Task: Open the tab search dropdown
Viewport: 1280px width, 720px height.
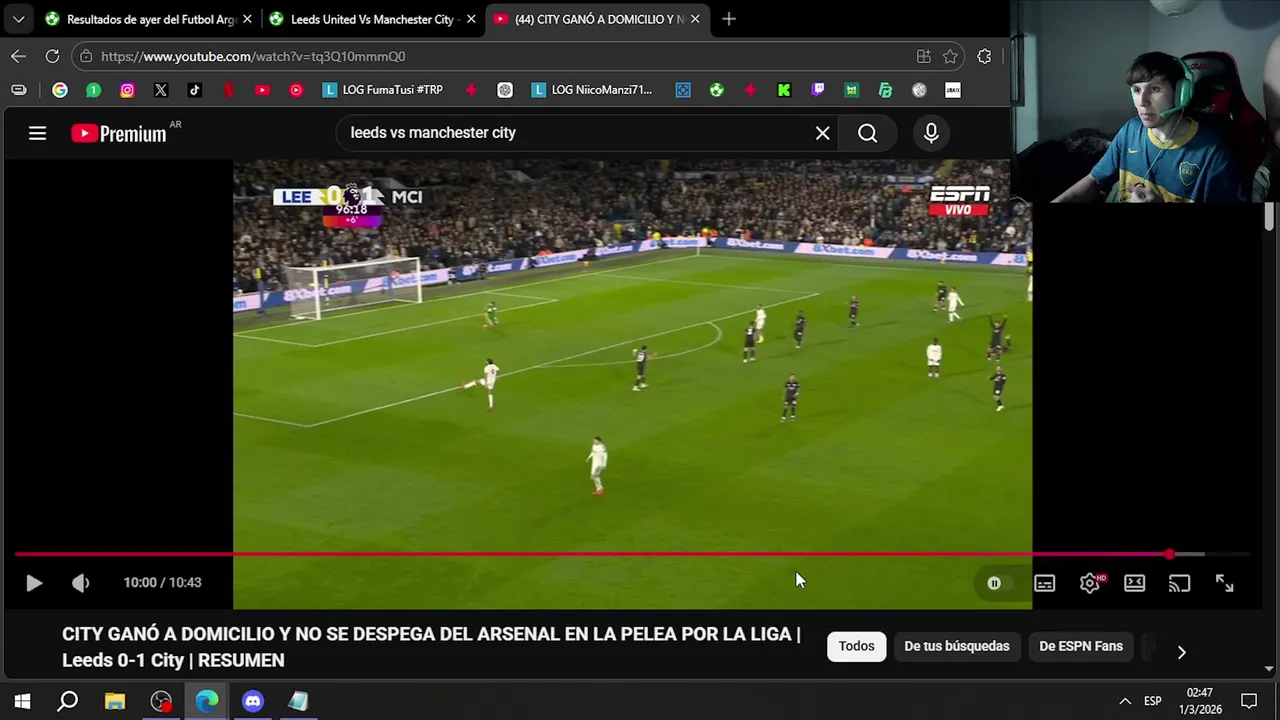Action: pos(18,19)
